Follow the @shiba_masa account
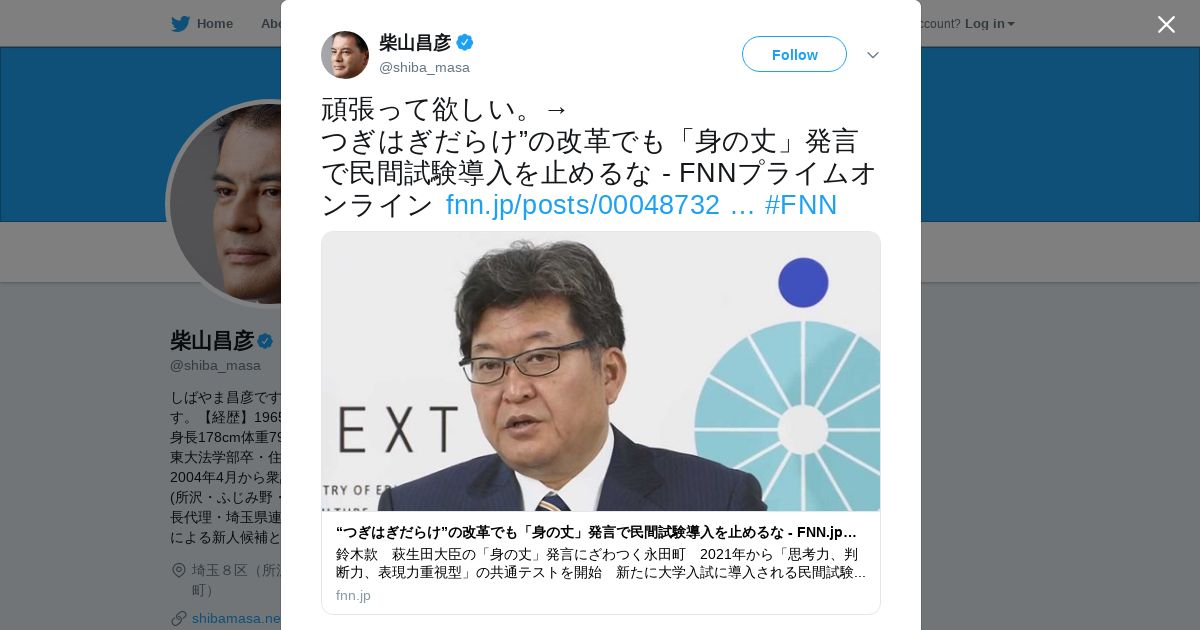 794,54
